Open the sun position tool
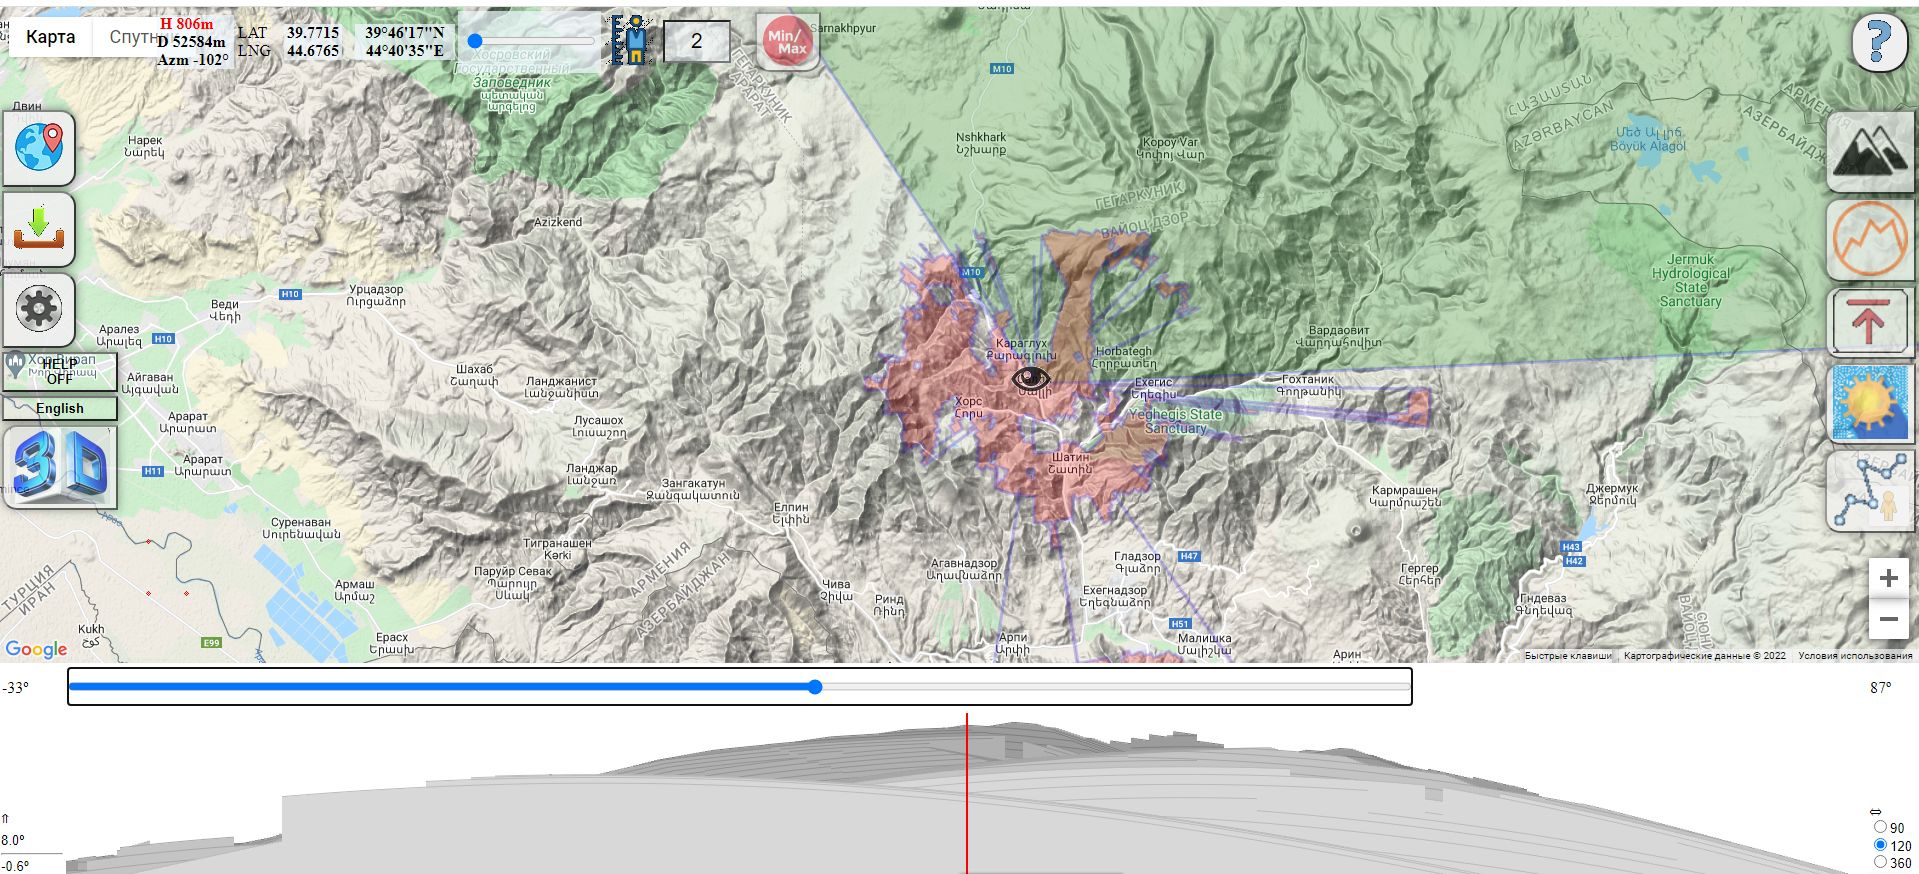Viewport: 1919px width, 874px height. tap(1869, 403)
